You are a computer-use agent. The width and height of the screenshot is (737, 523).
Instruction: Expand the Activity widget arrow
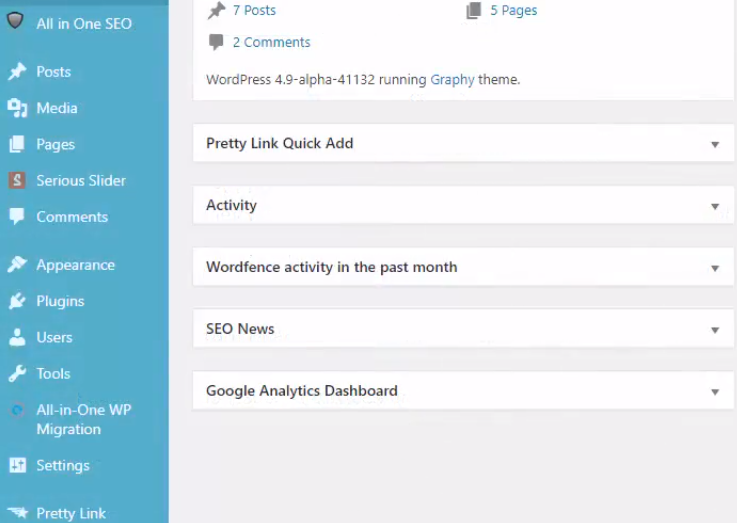click(x=715, y=206)
